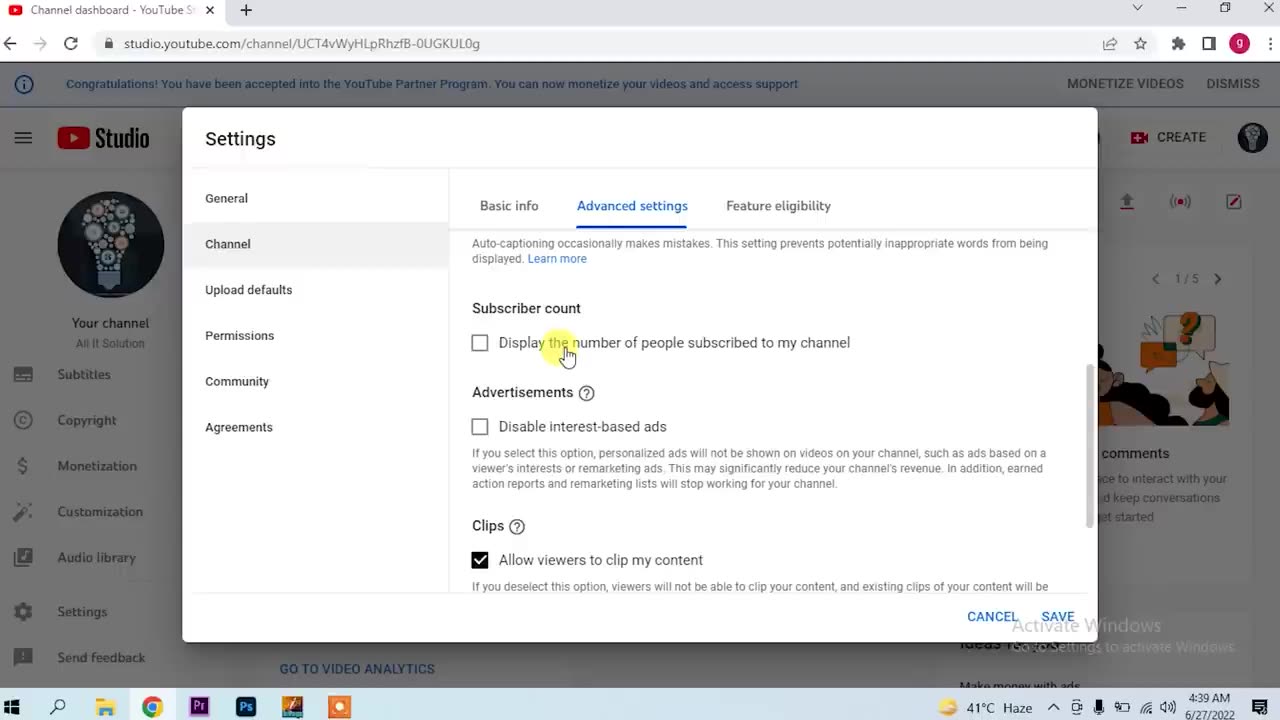Click MONETIZE VIDEOS in the banner
Image resolution: width=1280 pixels, height=720 pixels.
click(x=1125, y=84)
